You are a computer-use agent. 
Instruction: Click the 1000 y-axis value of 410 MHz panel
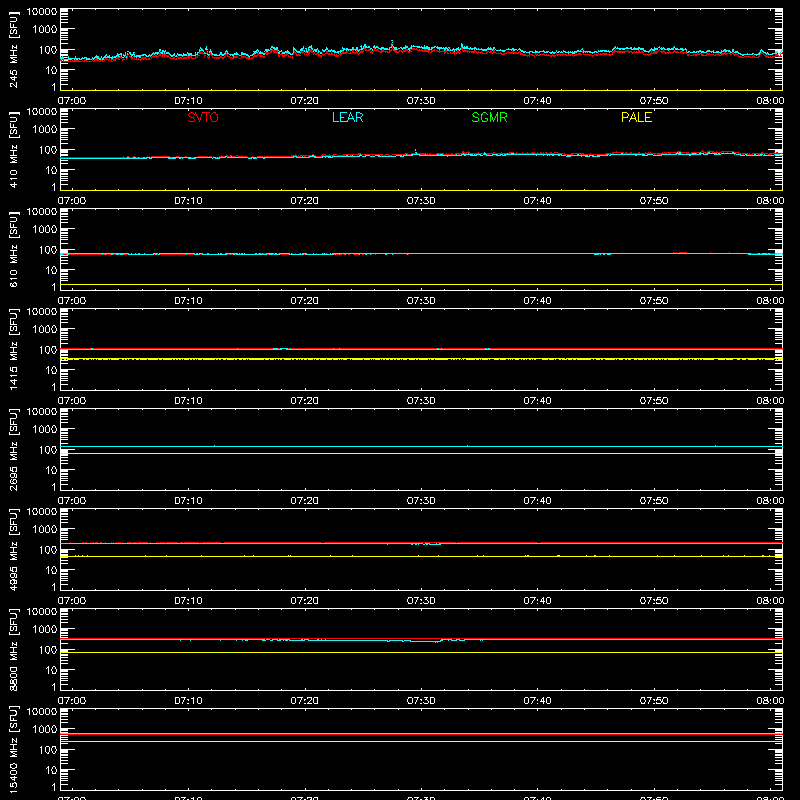(x=45, y=130)
